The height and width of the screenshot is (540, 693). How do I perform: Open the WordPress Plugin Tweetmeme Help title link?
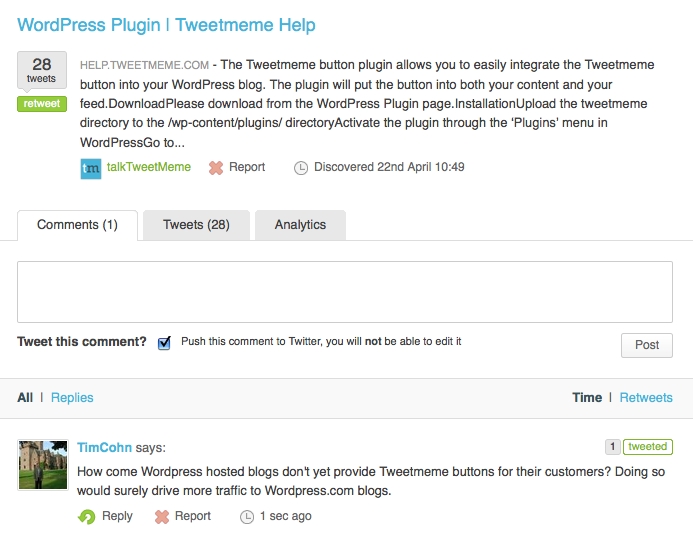pos(167,25)
